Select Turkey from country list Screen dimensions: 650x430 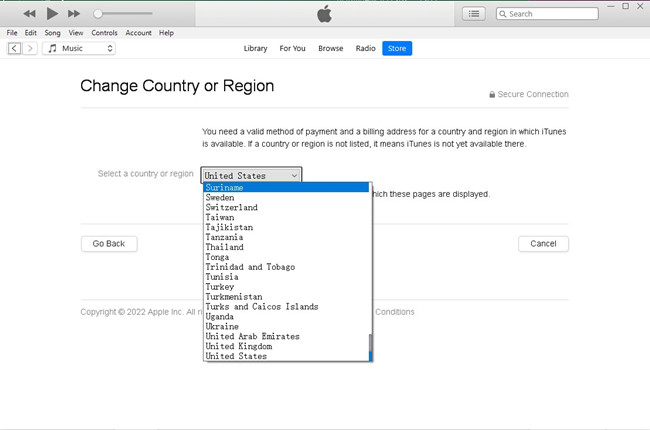[x=286, y=287]
